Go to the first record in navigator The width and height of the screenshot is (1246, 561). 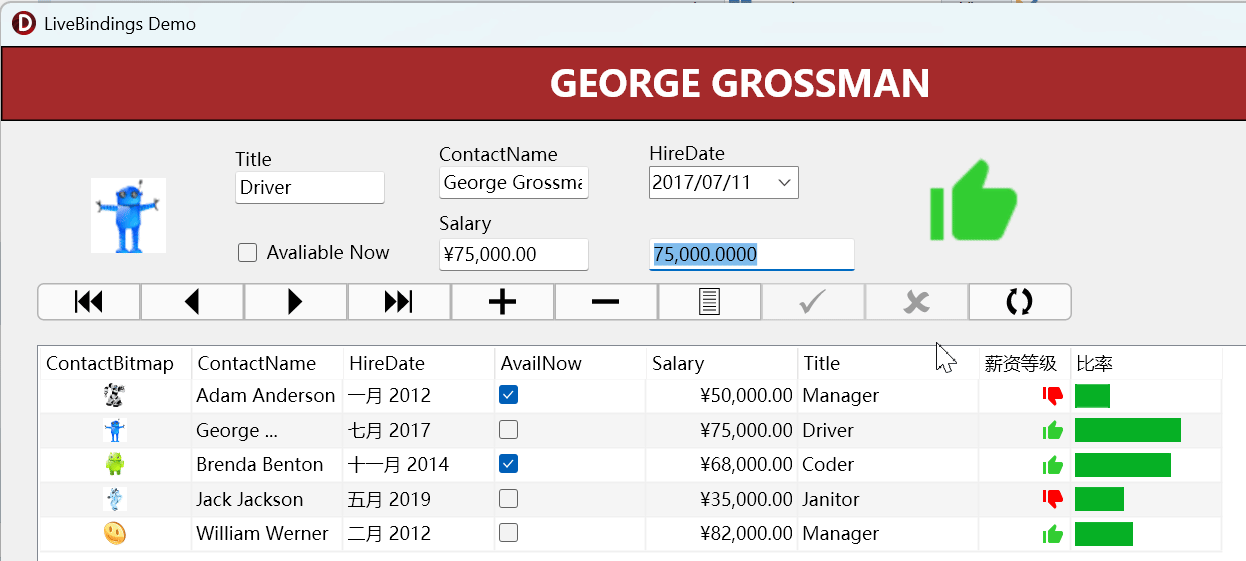(89, 302)
